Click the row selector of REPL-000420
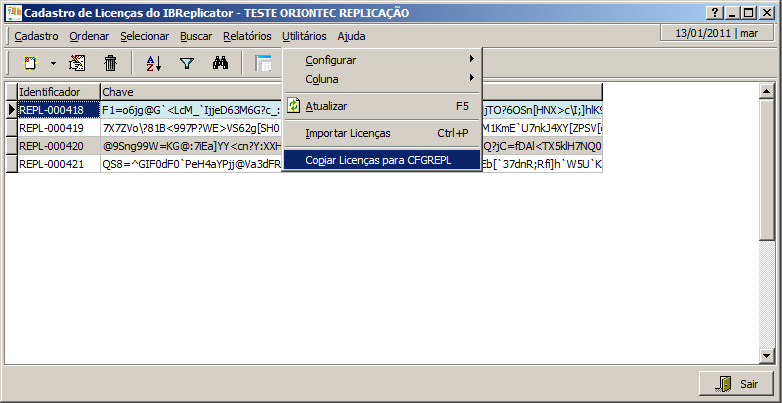Screen dimensions: 782x403 (x=11, y=146)
